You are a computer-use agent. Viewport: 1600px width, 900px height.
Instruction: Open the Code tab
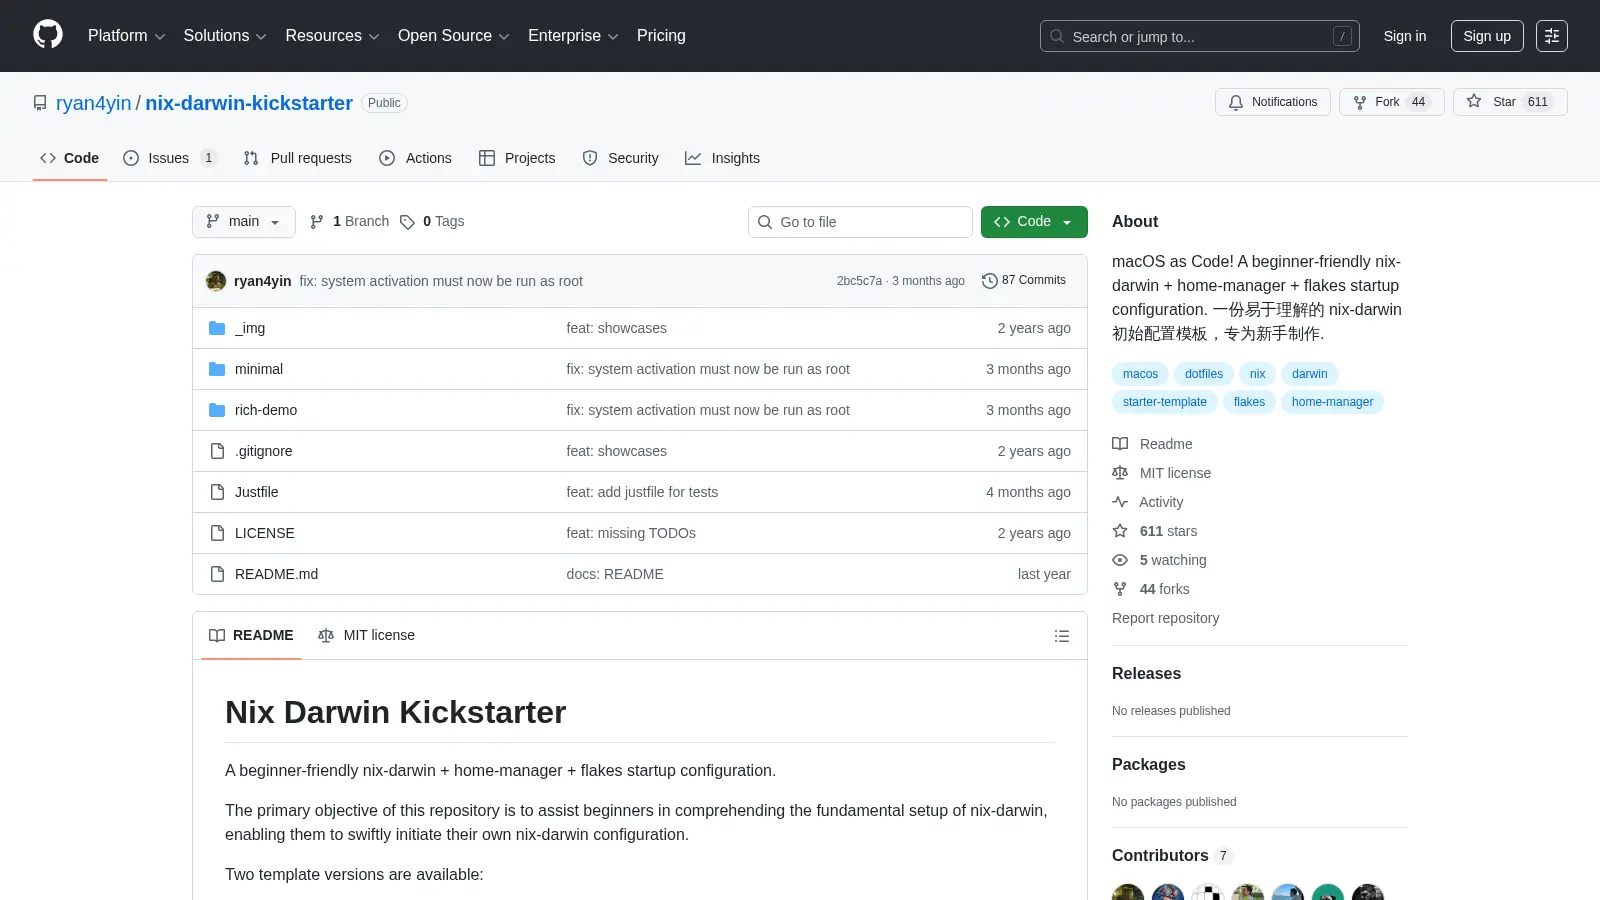point(70,158)
